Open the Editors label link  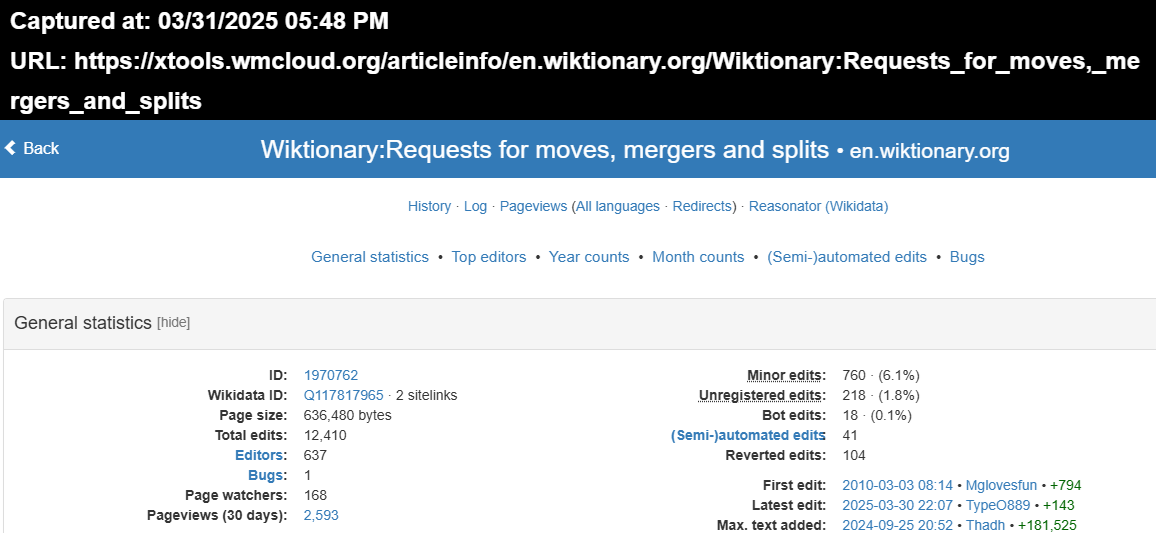(x=259, y=455)
